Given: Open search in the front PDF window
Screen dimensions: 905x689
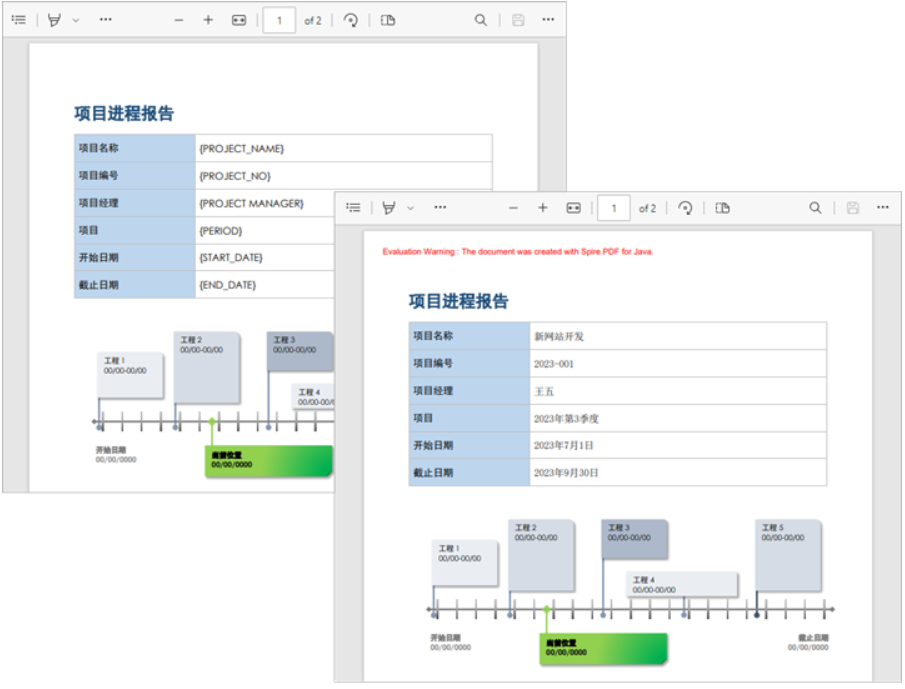Looking at the screenshot, I should pyautogui.click(x=815, y=208).
